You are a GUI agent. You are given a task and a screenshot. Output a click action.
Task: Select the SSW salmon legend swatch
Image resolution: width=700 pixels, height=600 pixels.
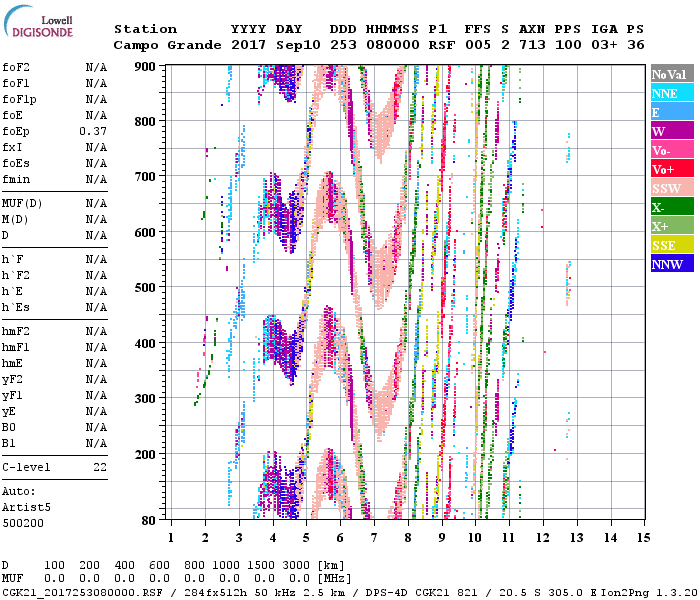point(672,188)
